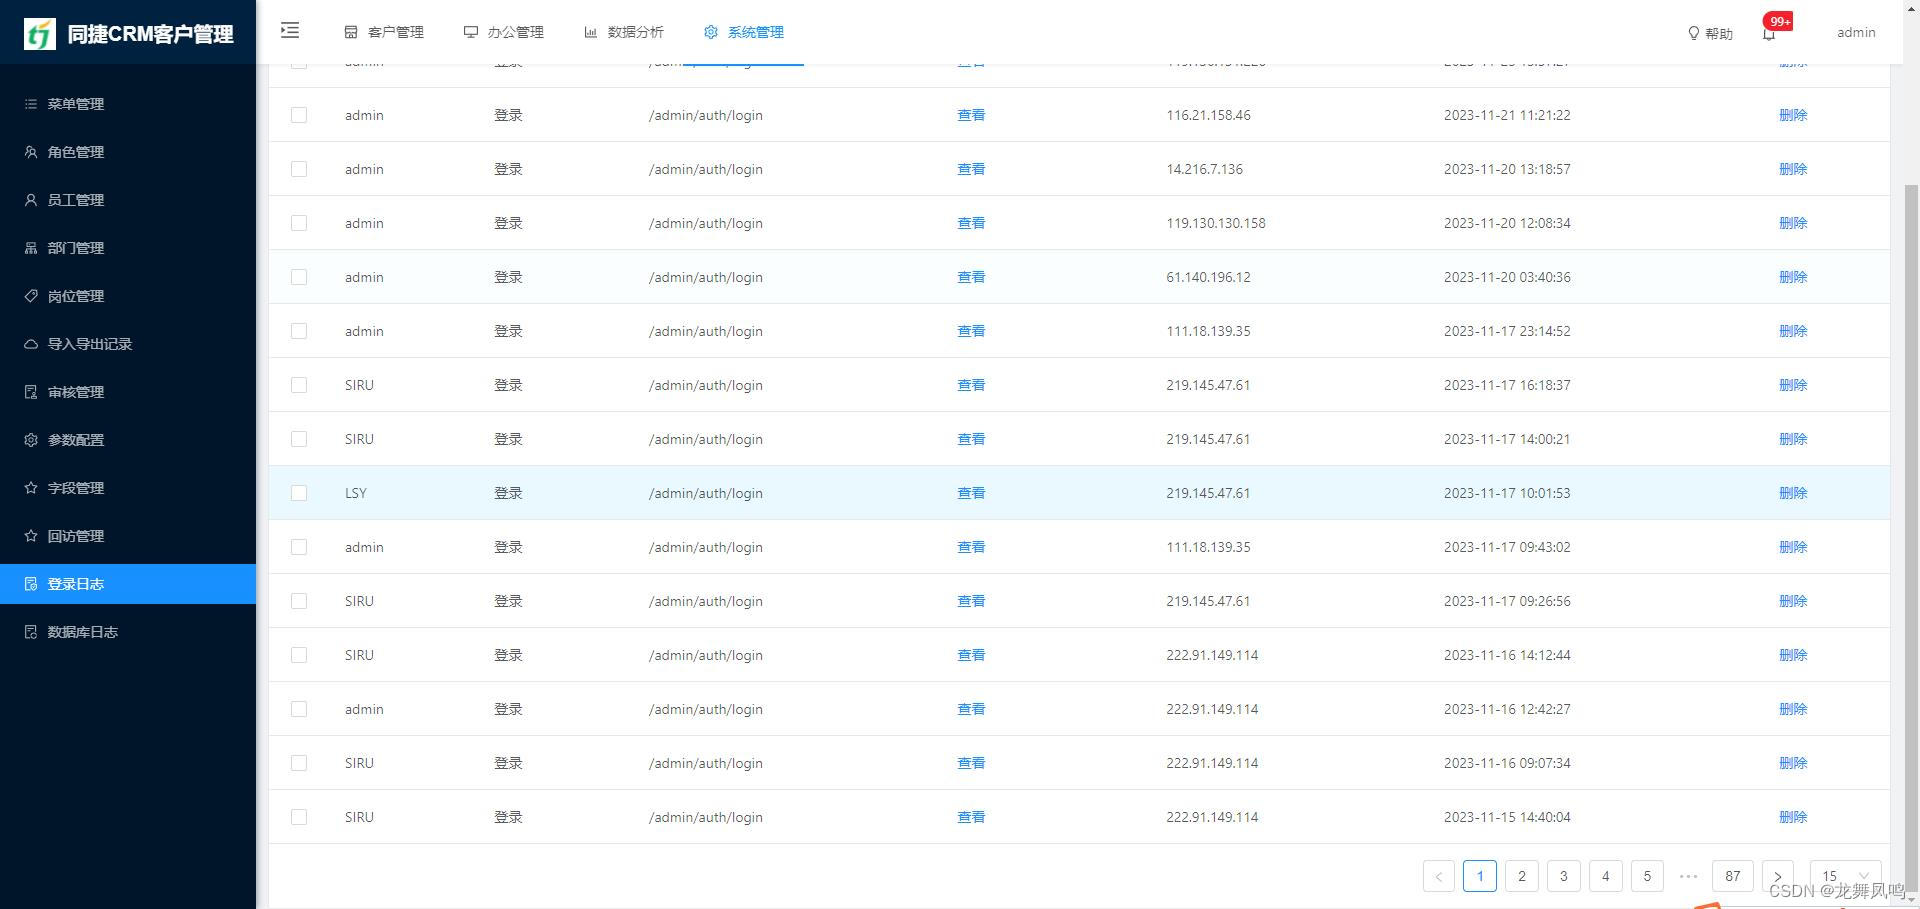Click the 部门管理 sidebar icon
This screenshot has width=1920, height=909.
pyautogui.click(x=31, y=248)
